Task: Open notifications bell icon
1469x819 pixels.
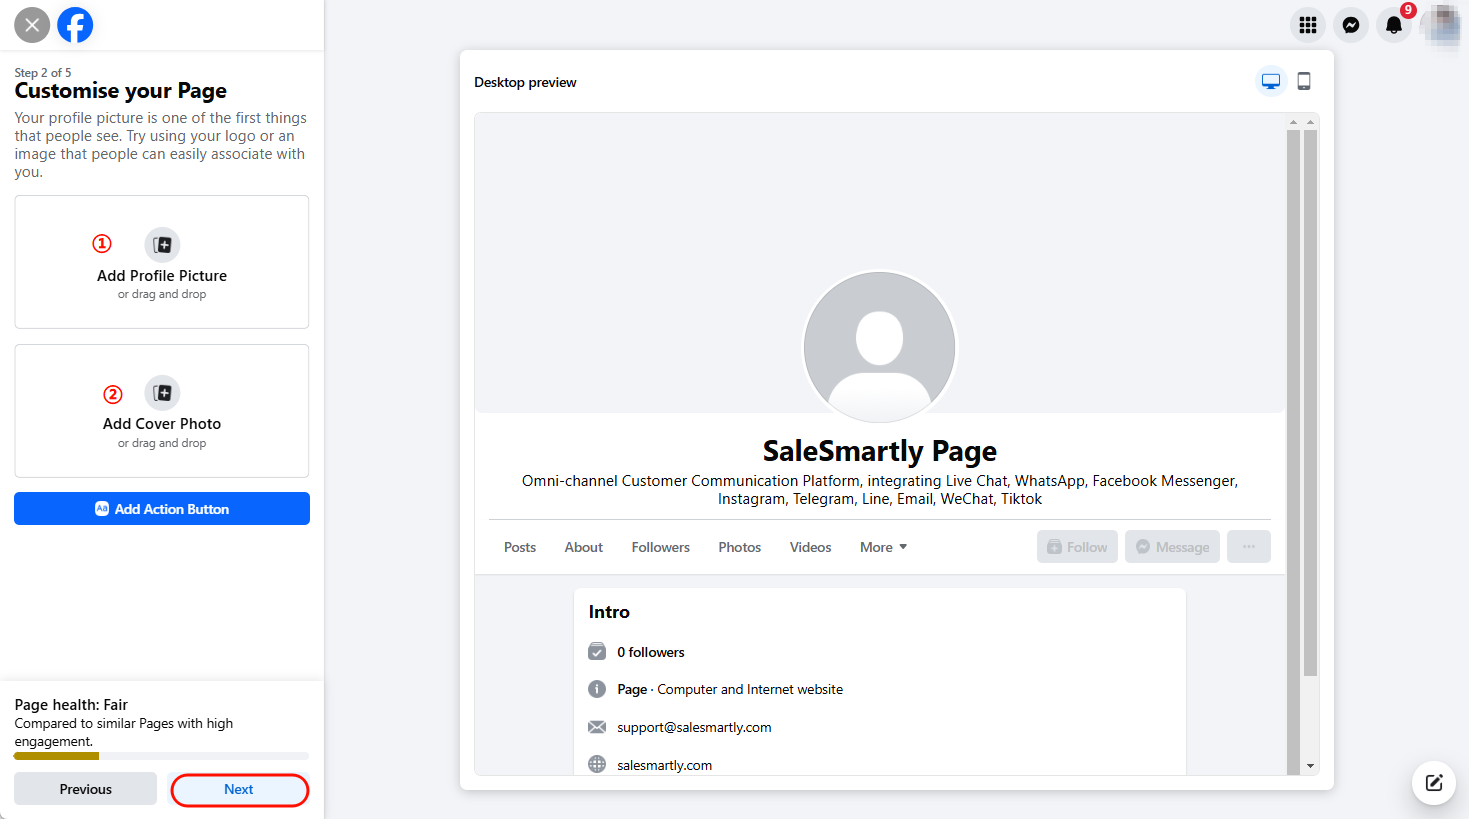Action: coord(1393,25)
